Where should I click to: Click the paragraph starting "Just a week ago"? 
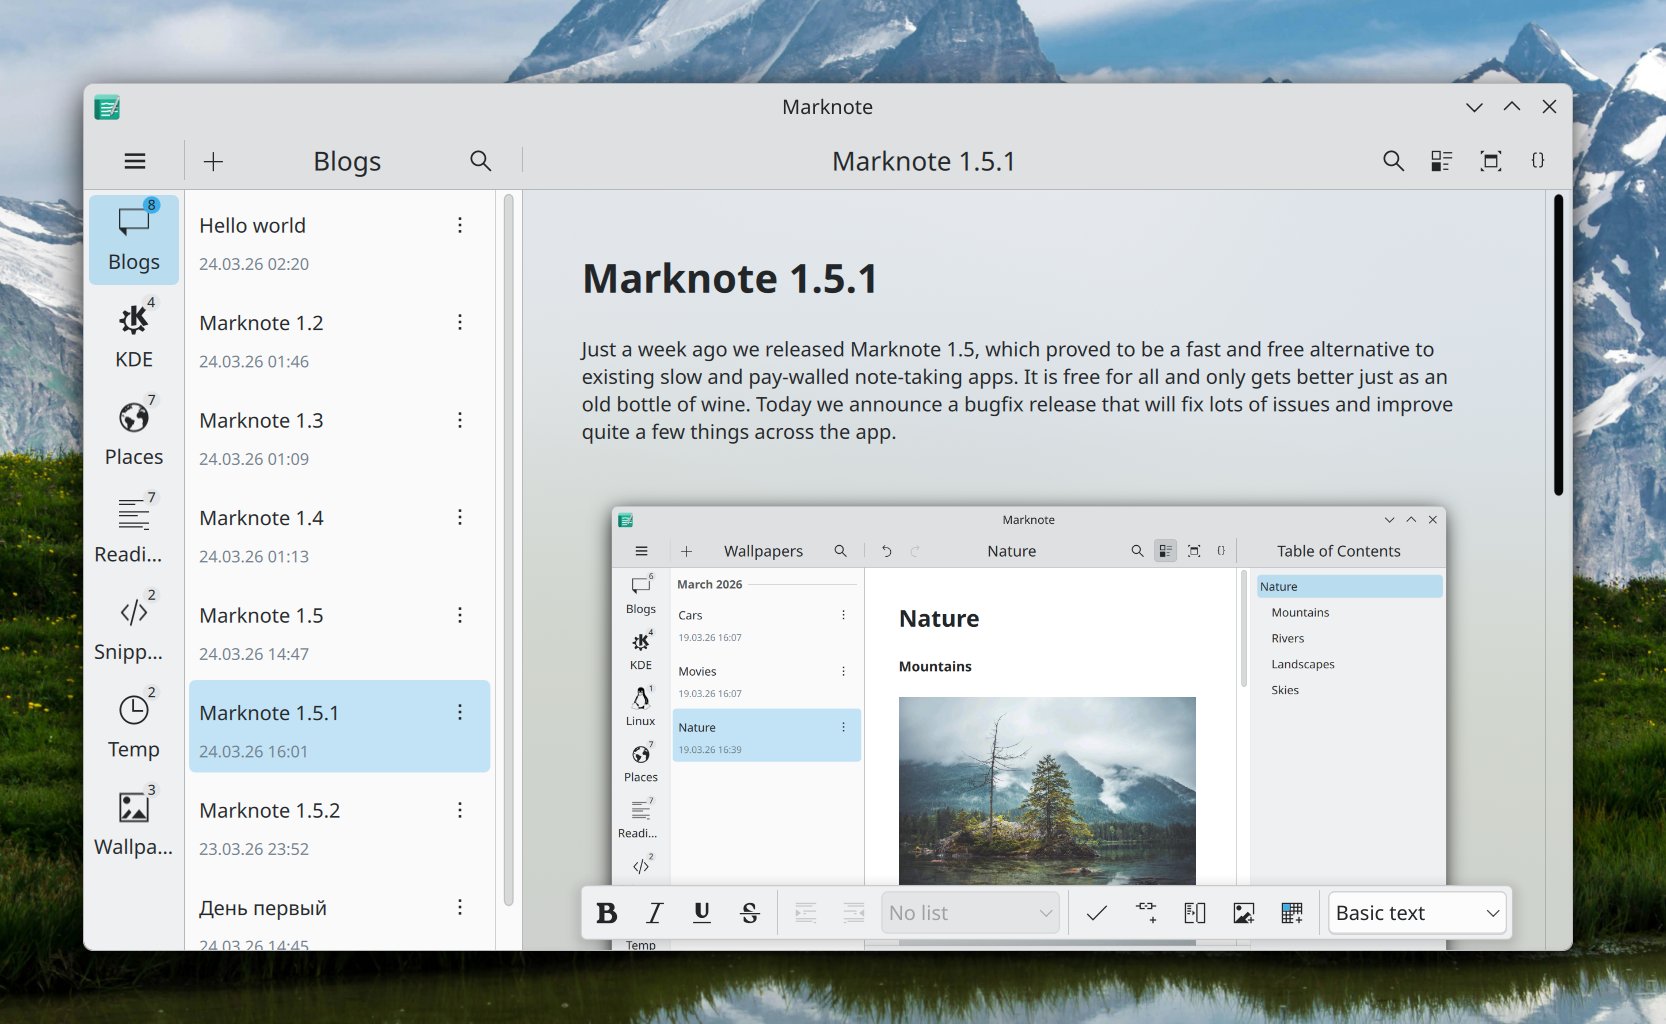(x=1017, y=391)
